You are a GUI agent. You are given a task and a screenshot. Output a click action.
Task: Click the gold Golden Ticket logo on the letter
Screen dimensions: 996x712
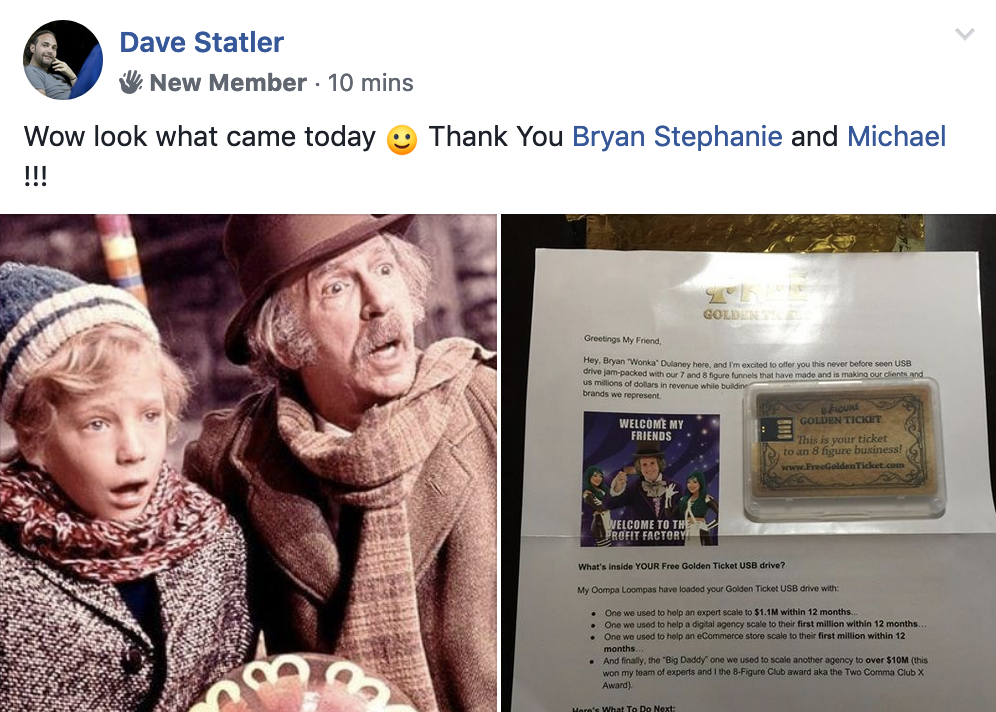click(754, 301)
